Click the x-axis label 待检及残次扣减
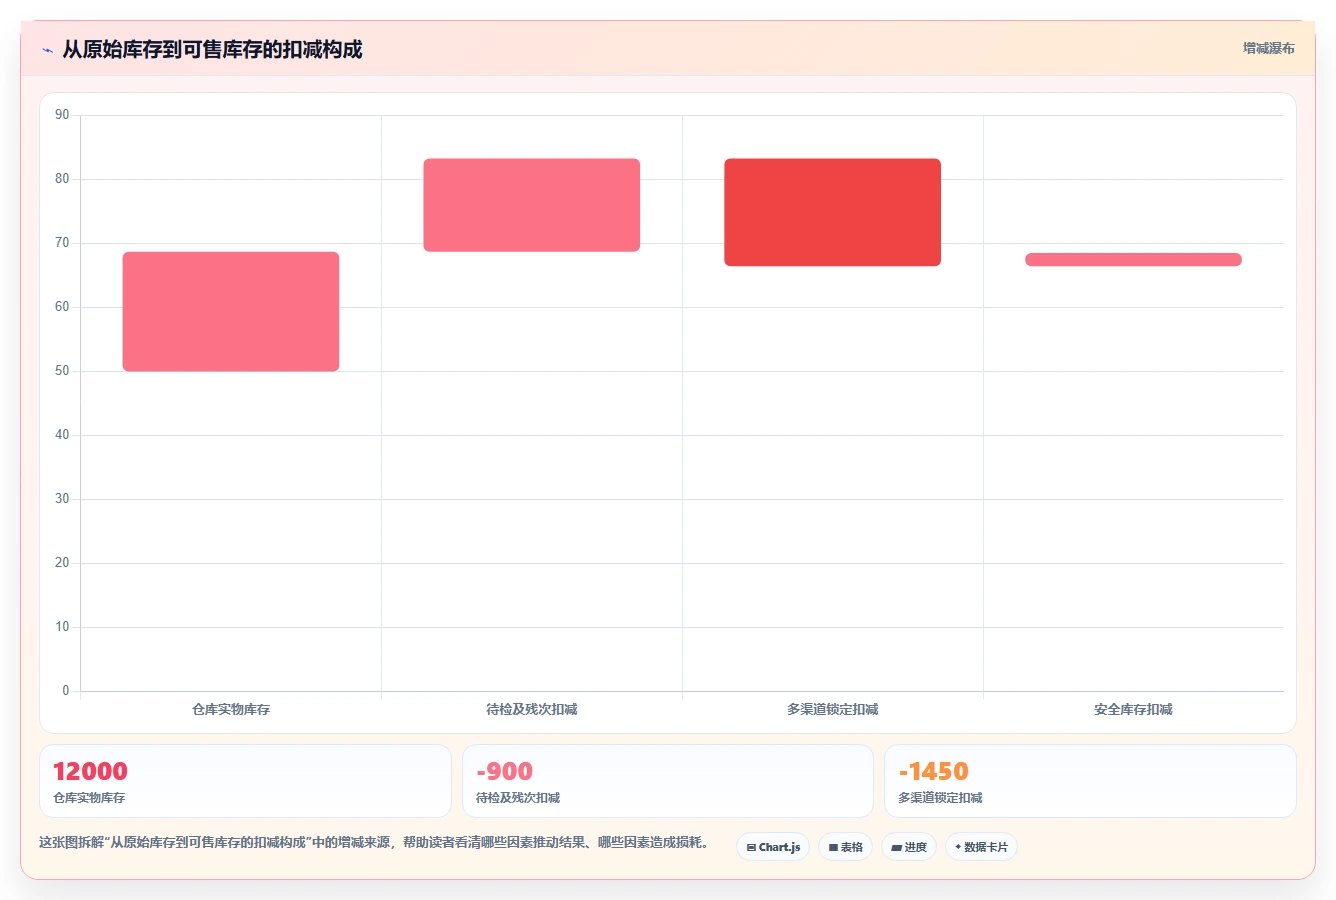 click(531, 709)
